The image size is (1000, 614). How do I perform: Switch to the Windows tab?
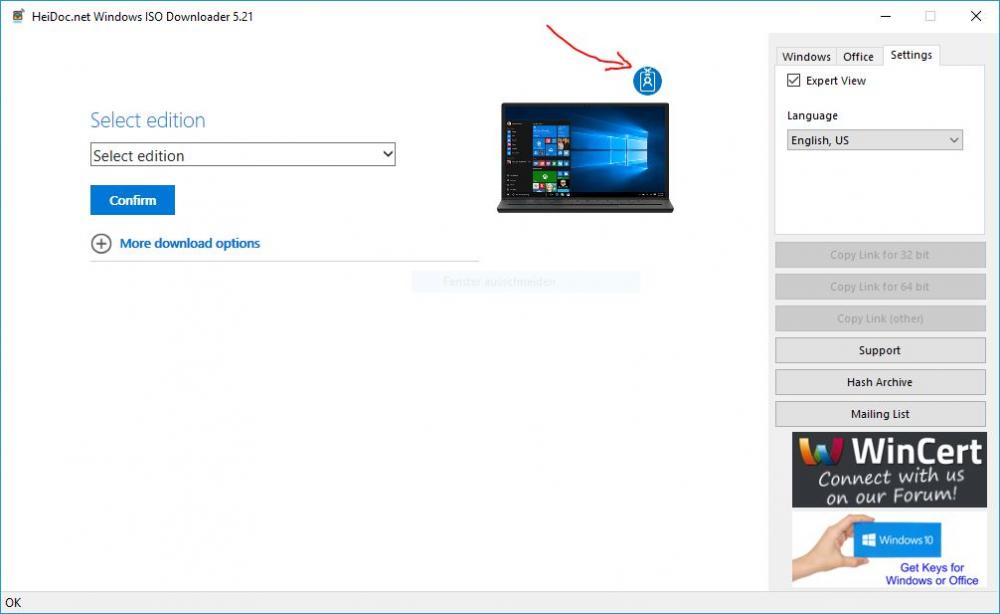[x=806, y=57]
